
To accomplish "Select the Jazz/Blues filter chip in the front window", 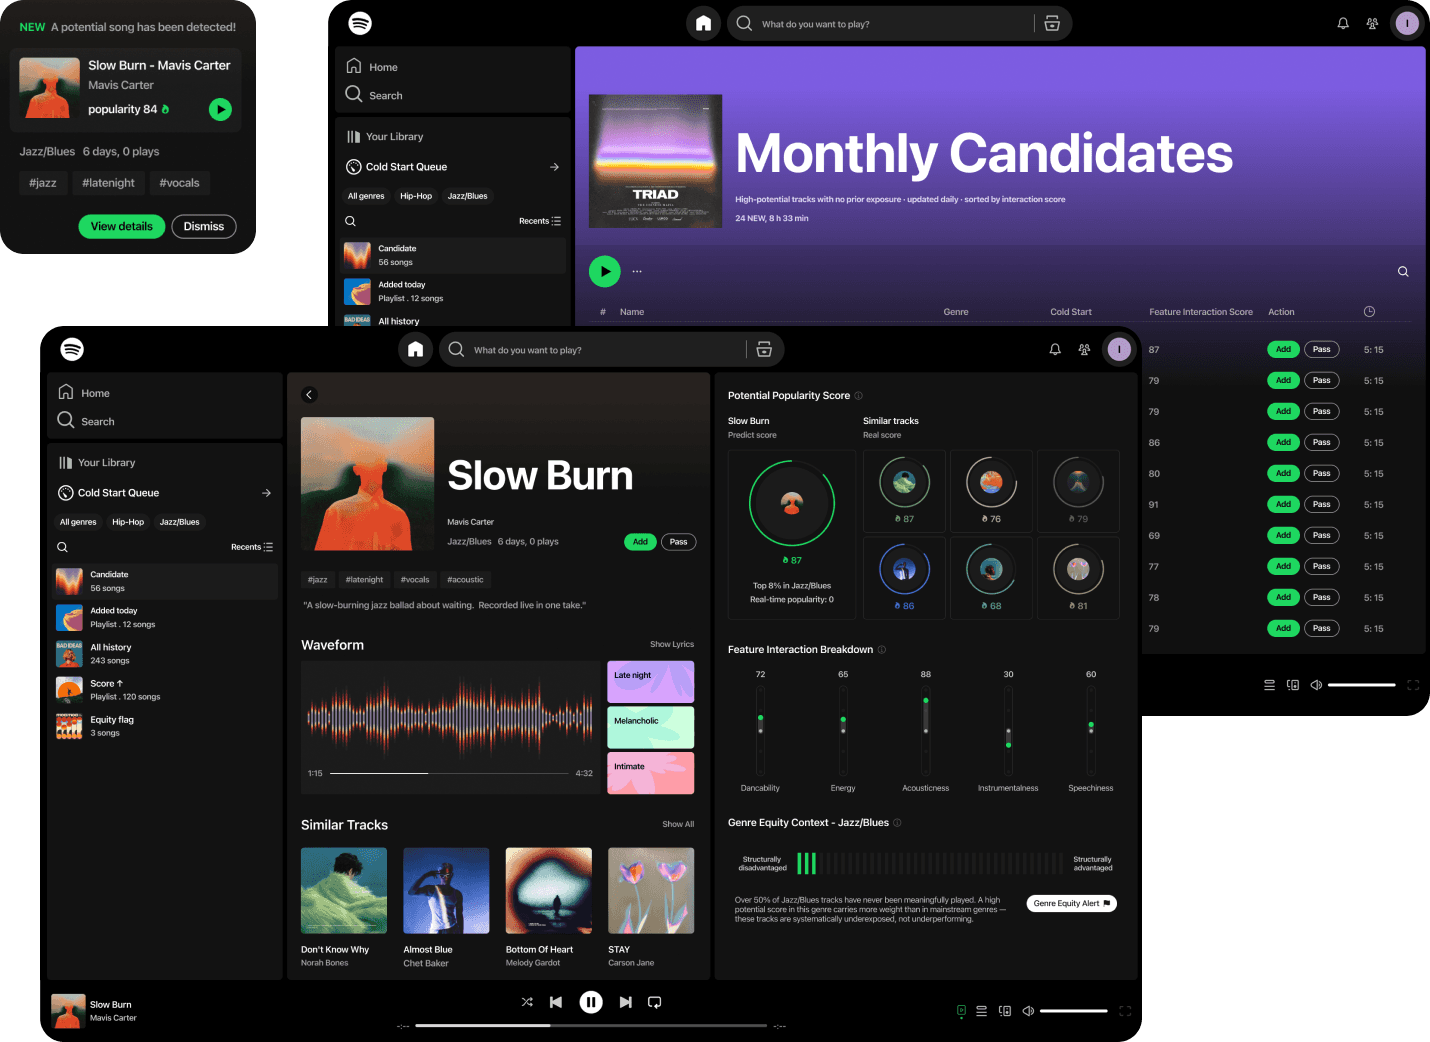I will pos(180,522).
